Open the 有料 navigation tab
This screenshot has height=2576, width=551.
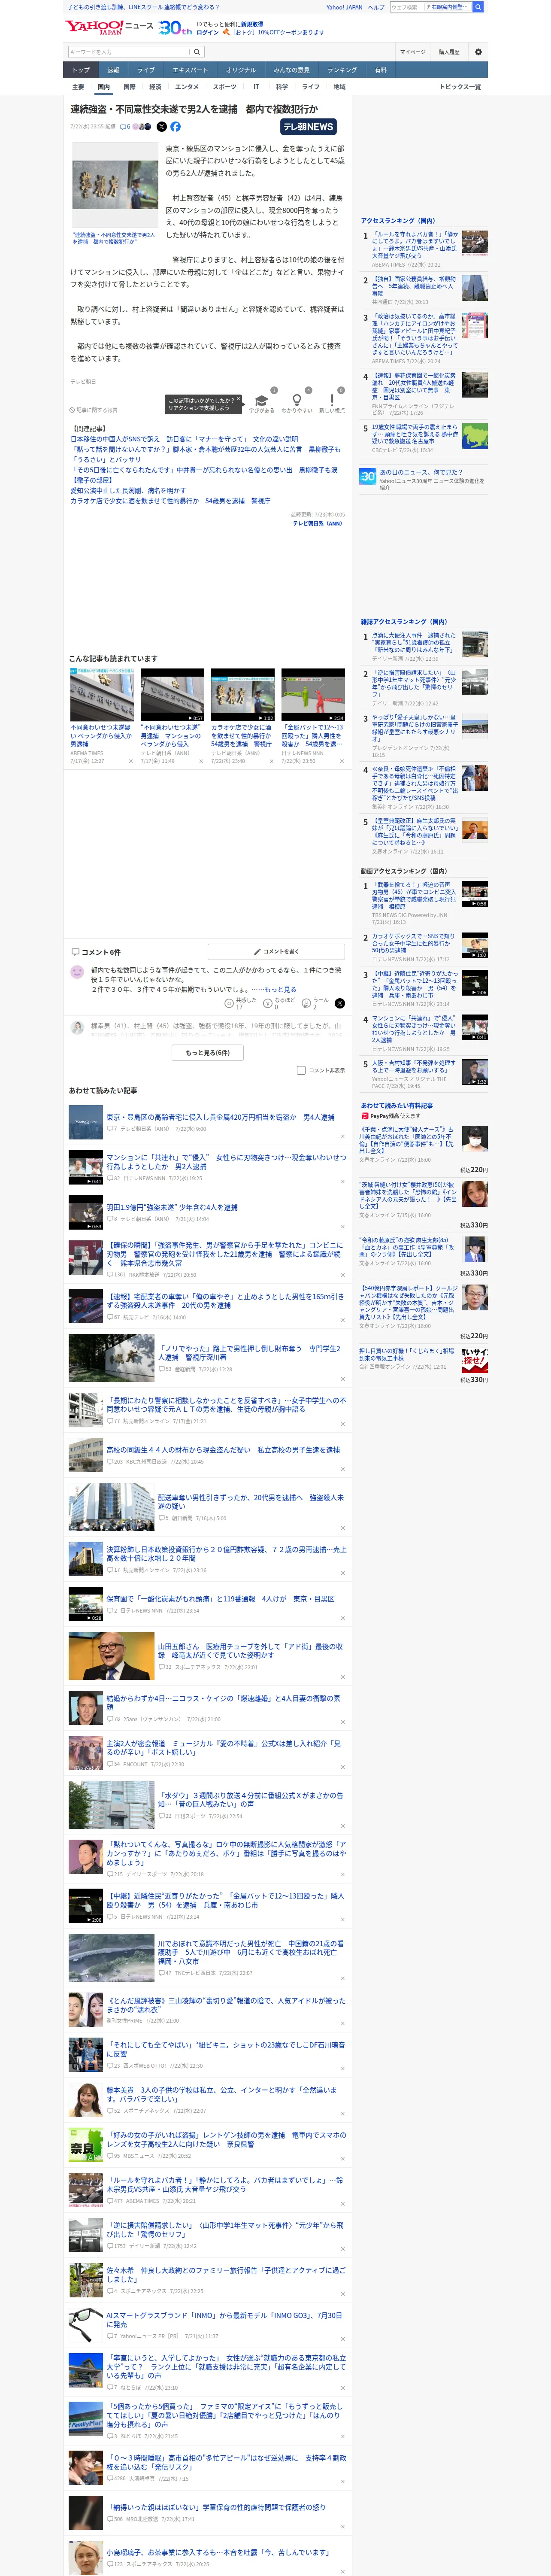[x=380, y=70]
